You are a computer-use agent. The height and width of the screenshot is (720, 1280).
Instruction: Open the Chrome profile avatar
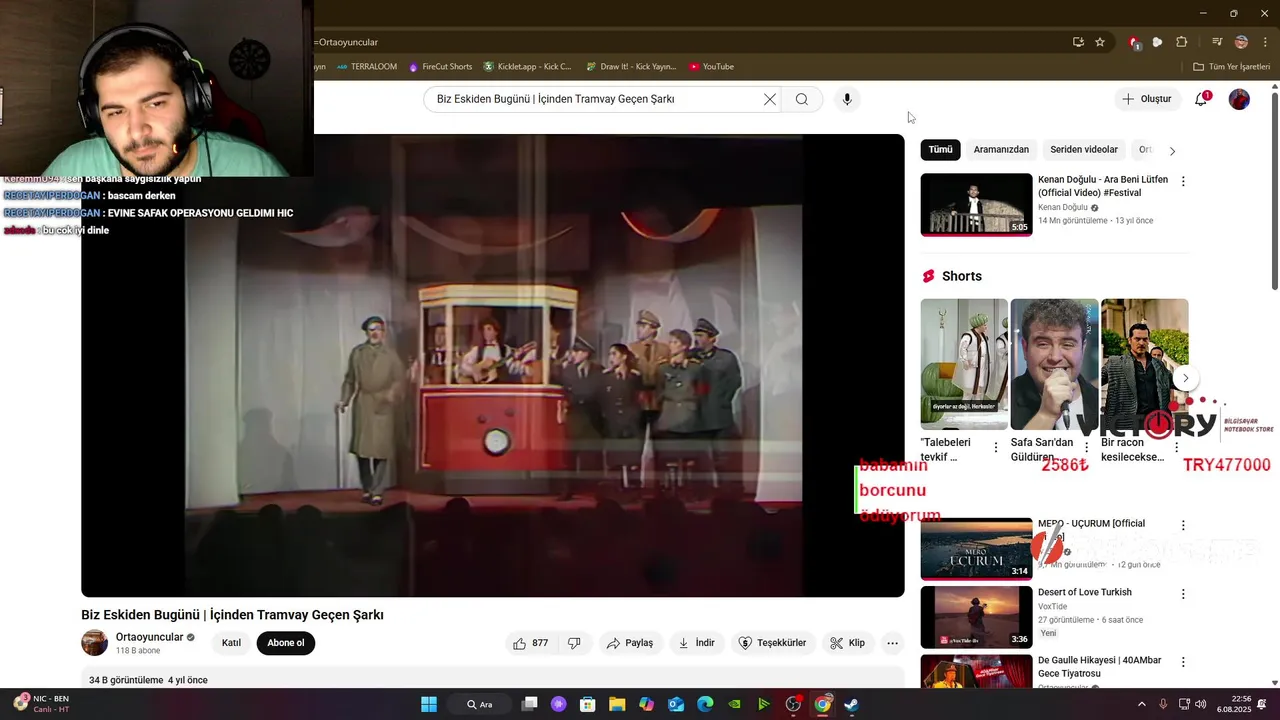pos(1241,42)
